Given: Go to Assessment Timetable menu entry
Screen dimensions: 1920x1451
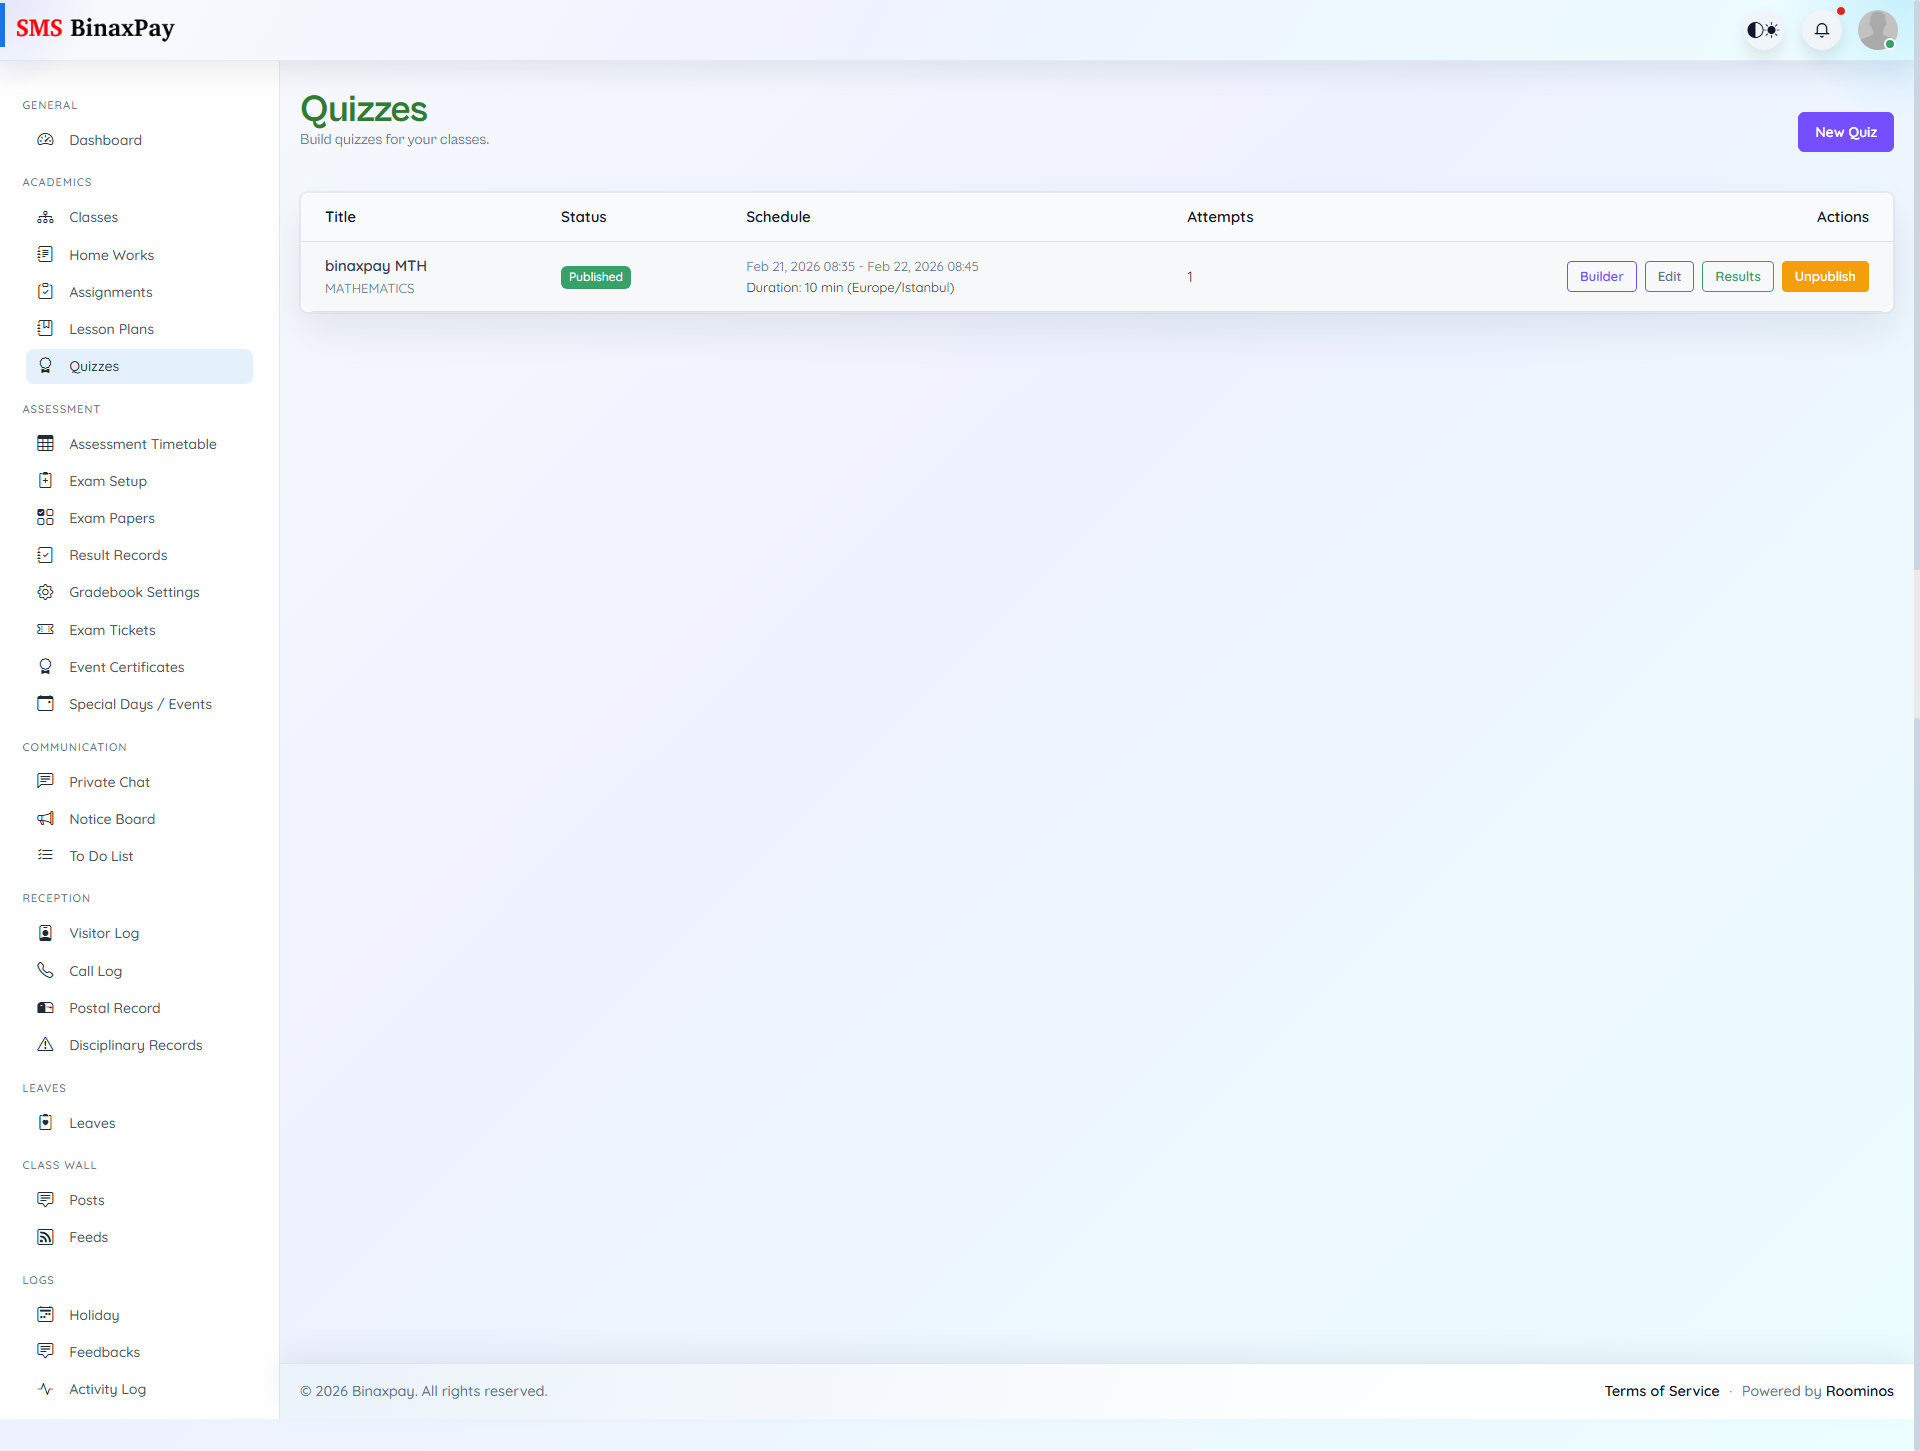Looking at the screenshot, I should point(143,443).
